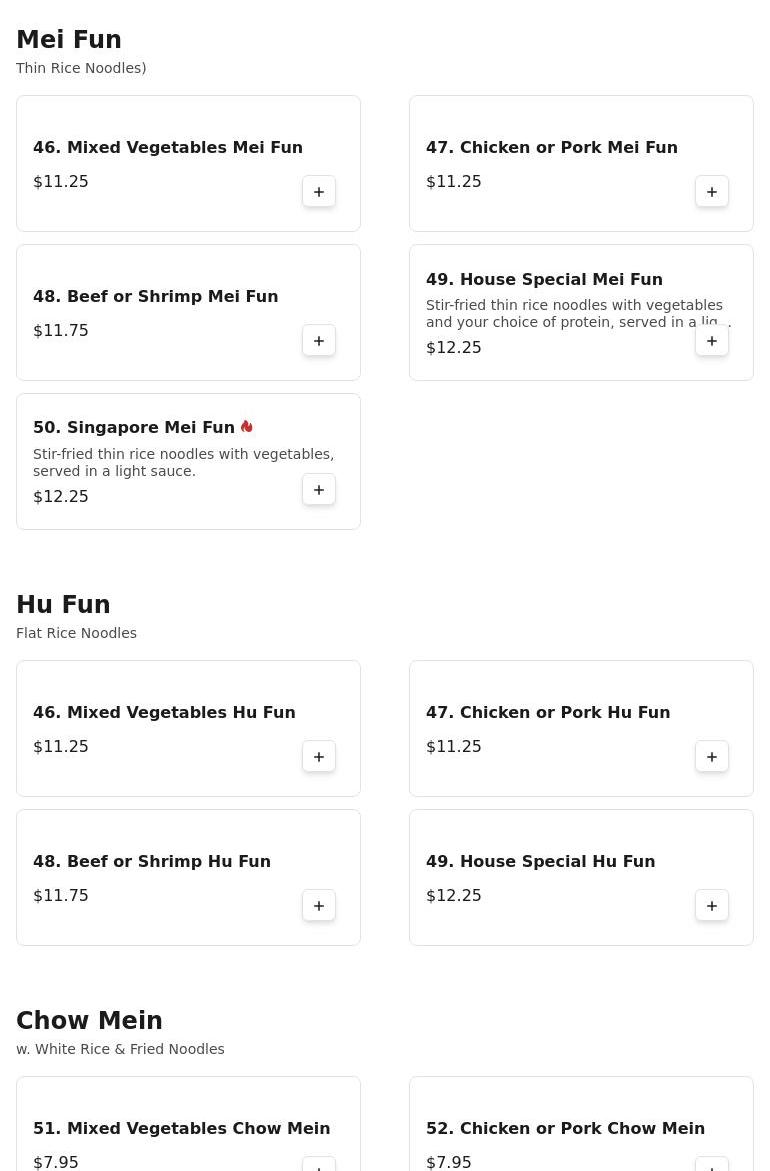The height and width of the screenshot is (1171, 770).
Task: Select 50. Singapore Mei Fun item name
Action: [x=134, y=428]
